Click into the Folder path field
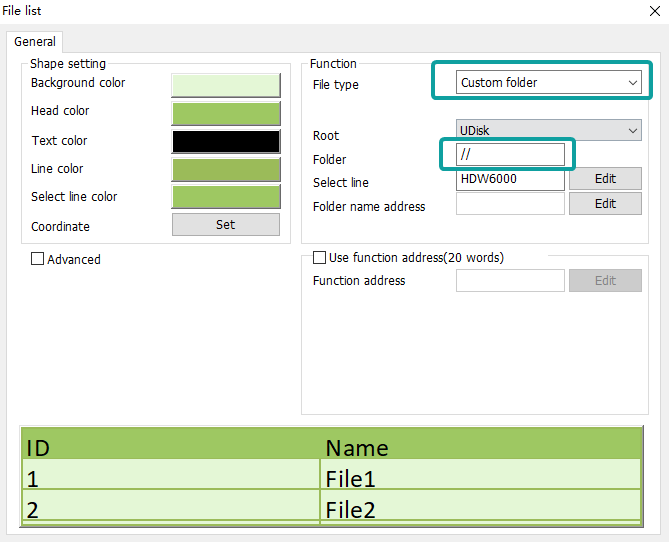This screenshot has width=669, height=542. point(510,155)
